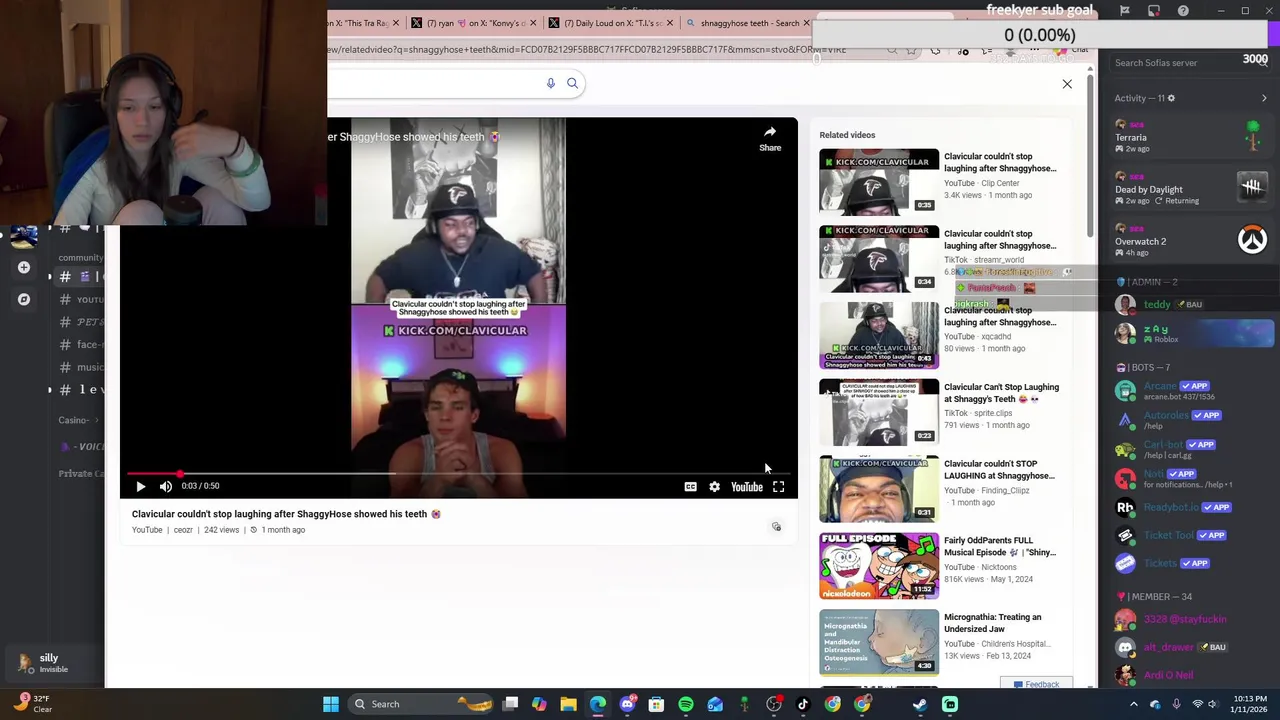Open File Explorer from the taskbar
Viewport: 1280px width, 720px height.
click(x=568, y=704)
